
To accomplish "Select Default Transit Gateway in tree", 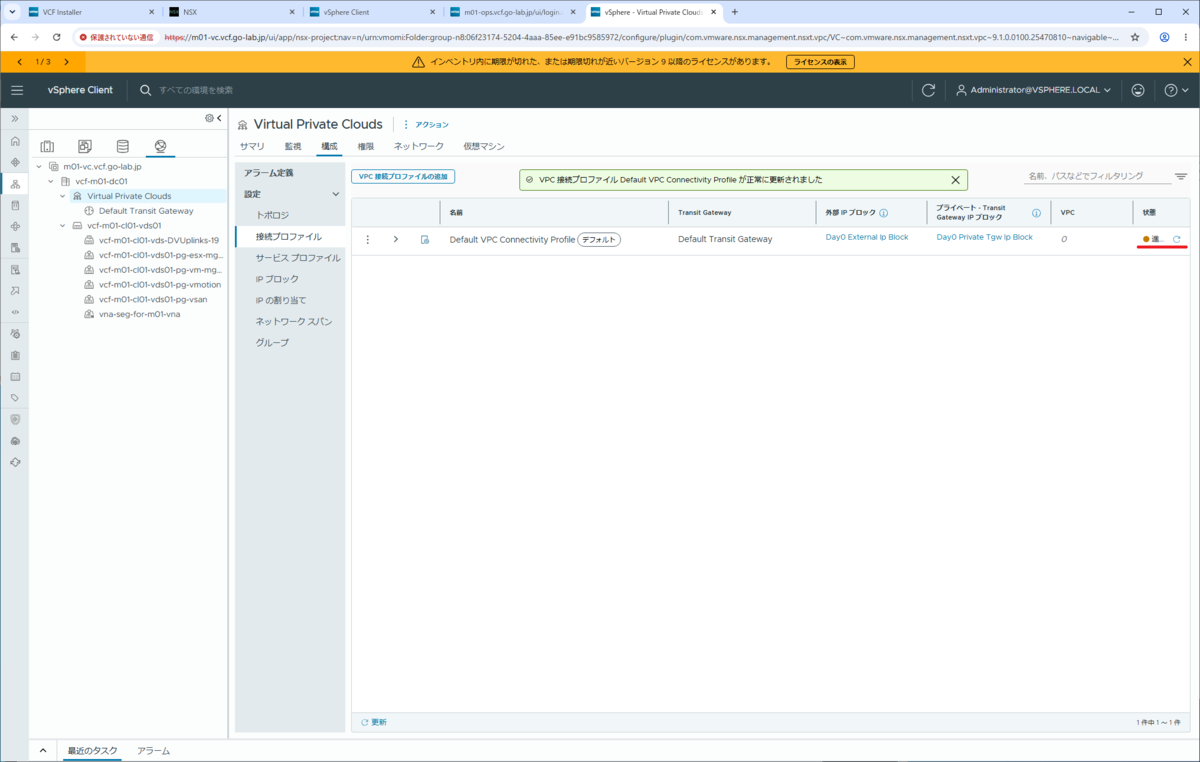I will [146, 211].
